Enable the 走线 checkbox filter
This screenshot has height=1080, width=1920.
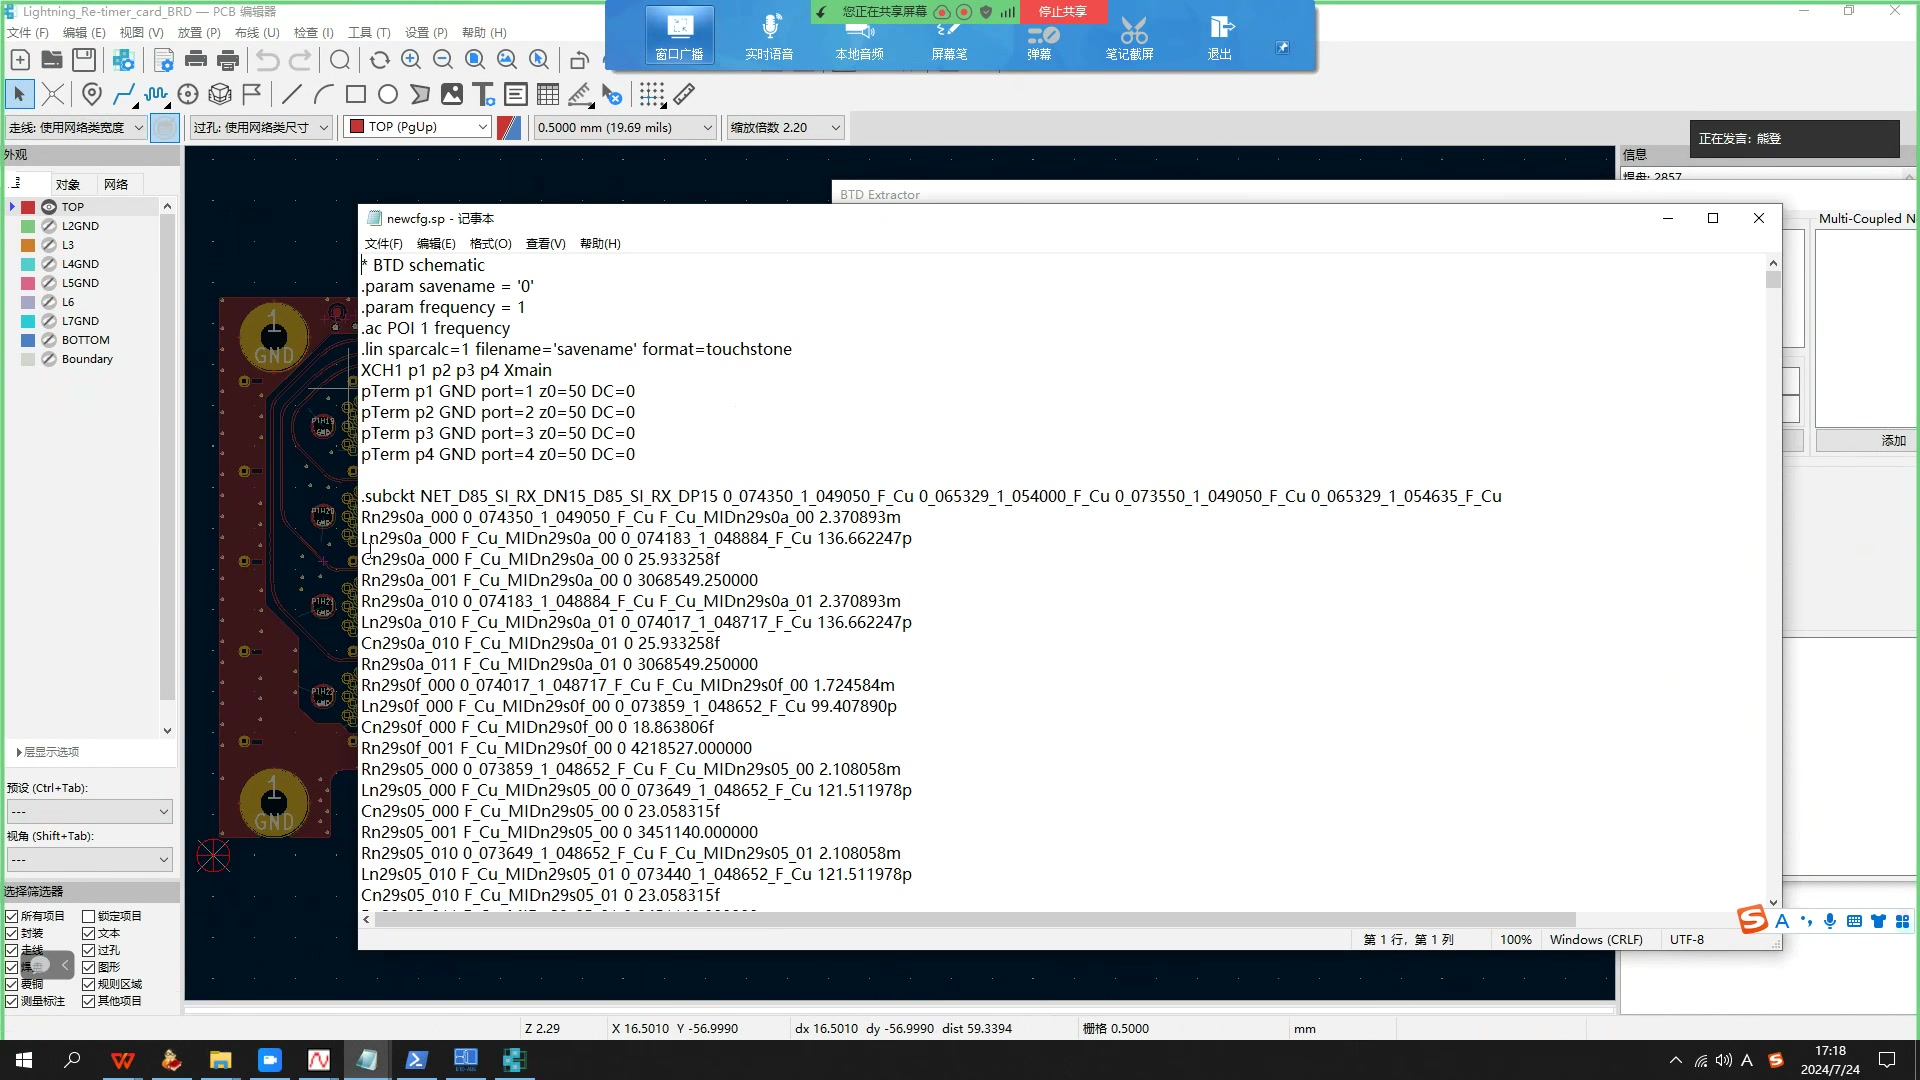[x=12, y=949]
